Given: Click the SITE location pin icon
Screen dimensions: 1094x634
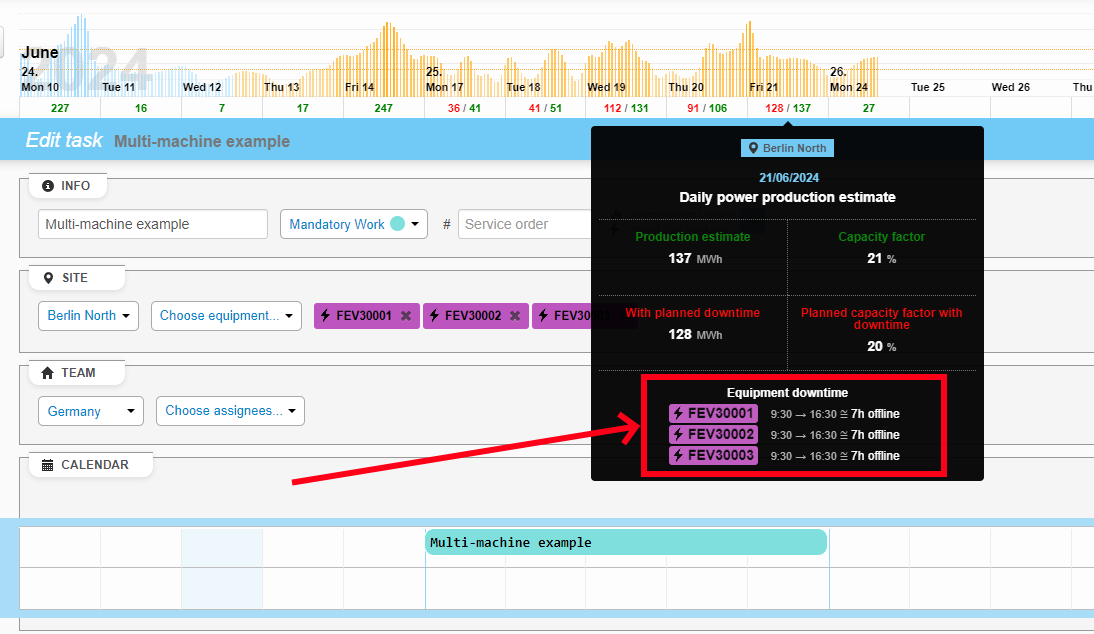Looking at the screenshot, I should point(48,277).
